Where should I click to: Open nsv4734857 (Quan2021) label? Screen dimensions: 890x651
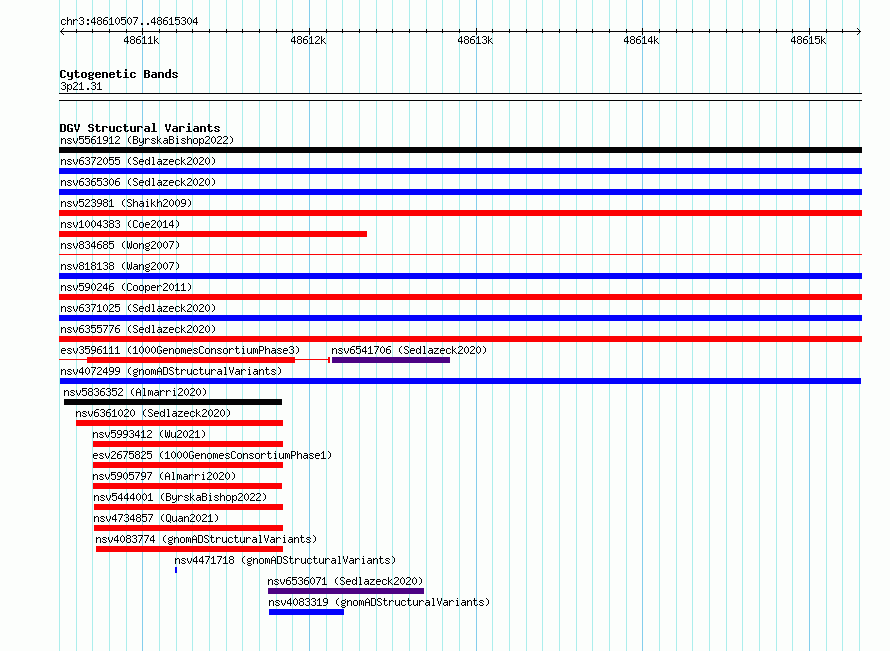(156, 518)
